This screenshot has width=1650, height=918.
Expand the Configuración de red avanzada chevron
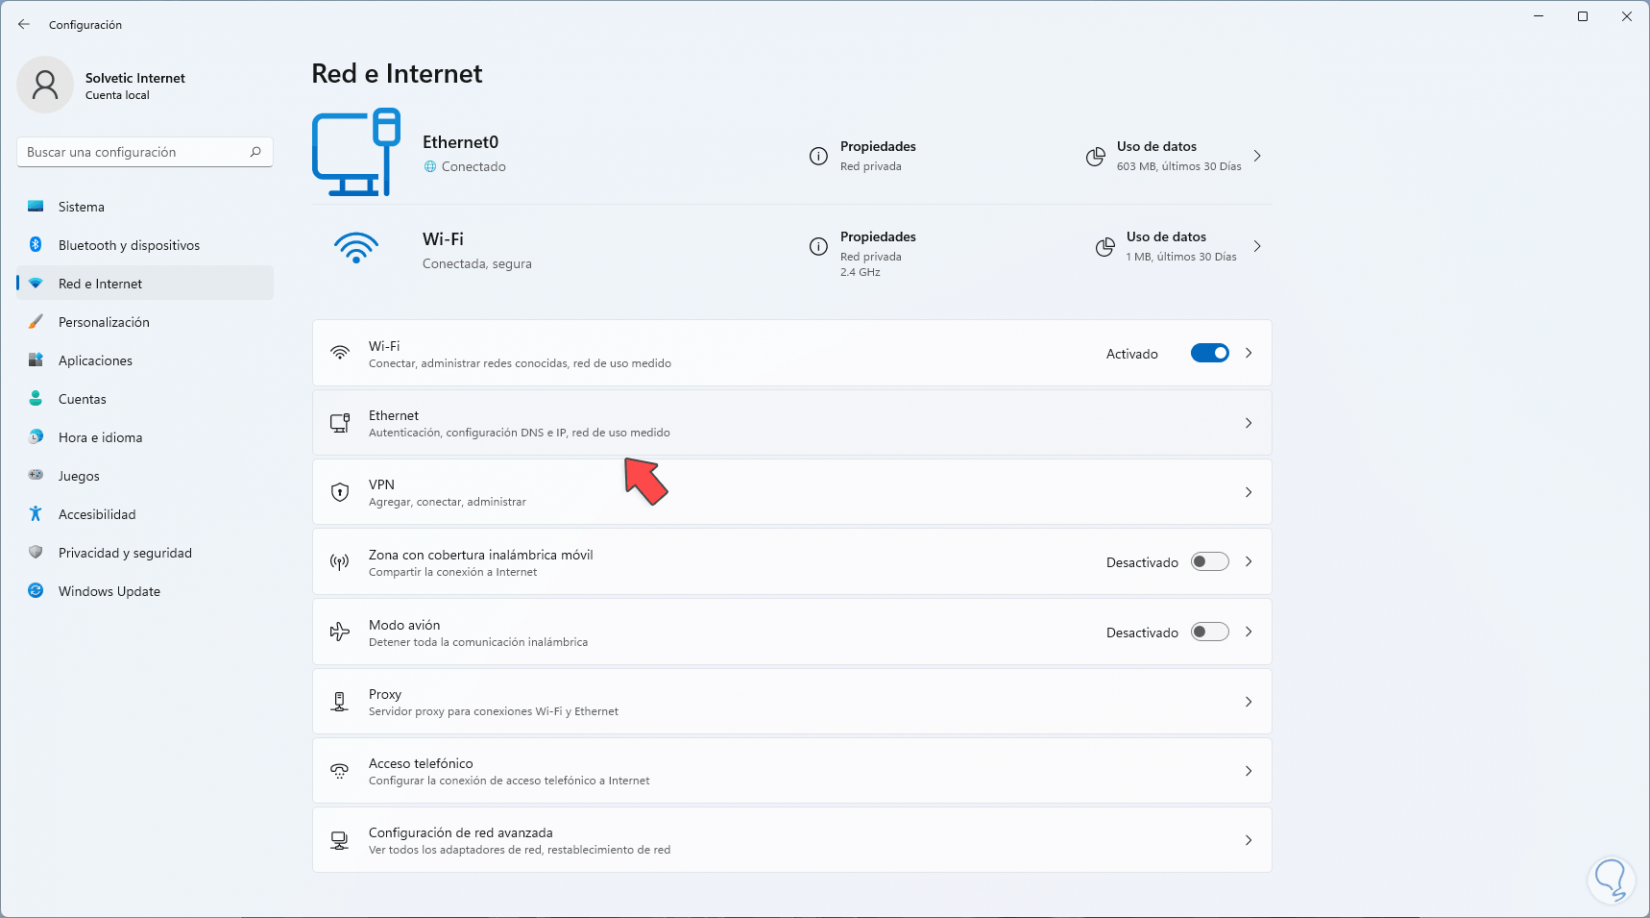(x=1248, y=840)
